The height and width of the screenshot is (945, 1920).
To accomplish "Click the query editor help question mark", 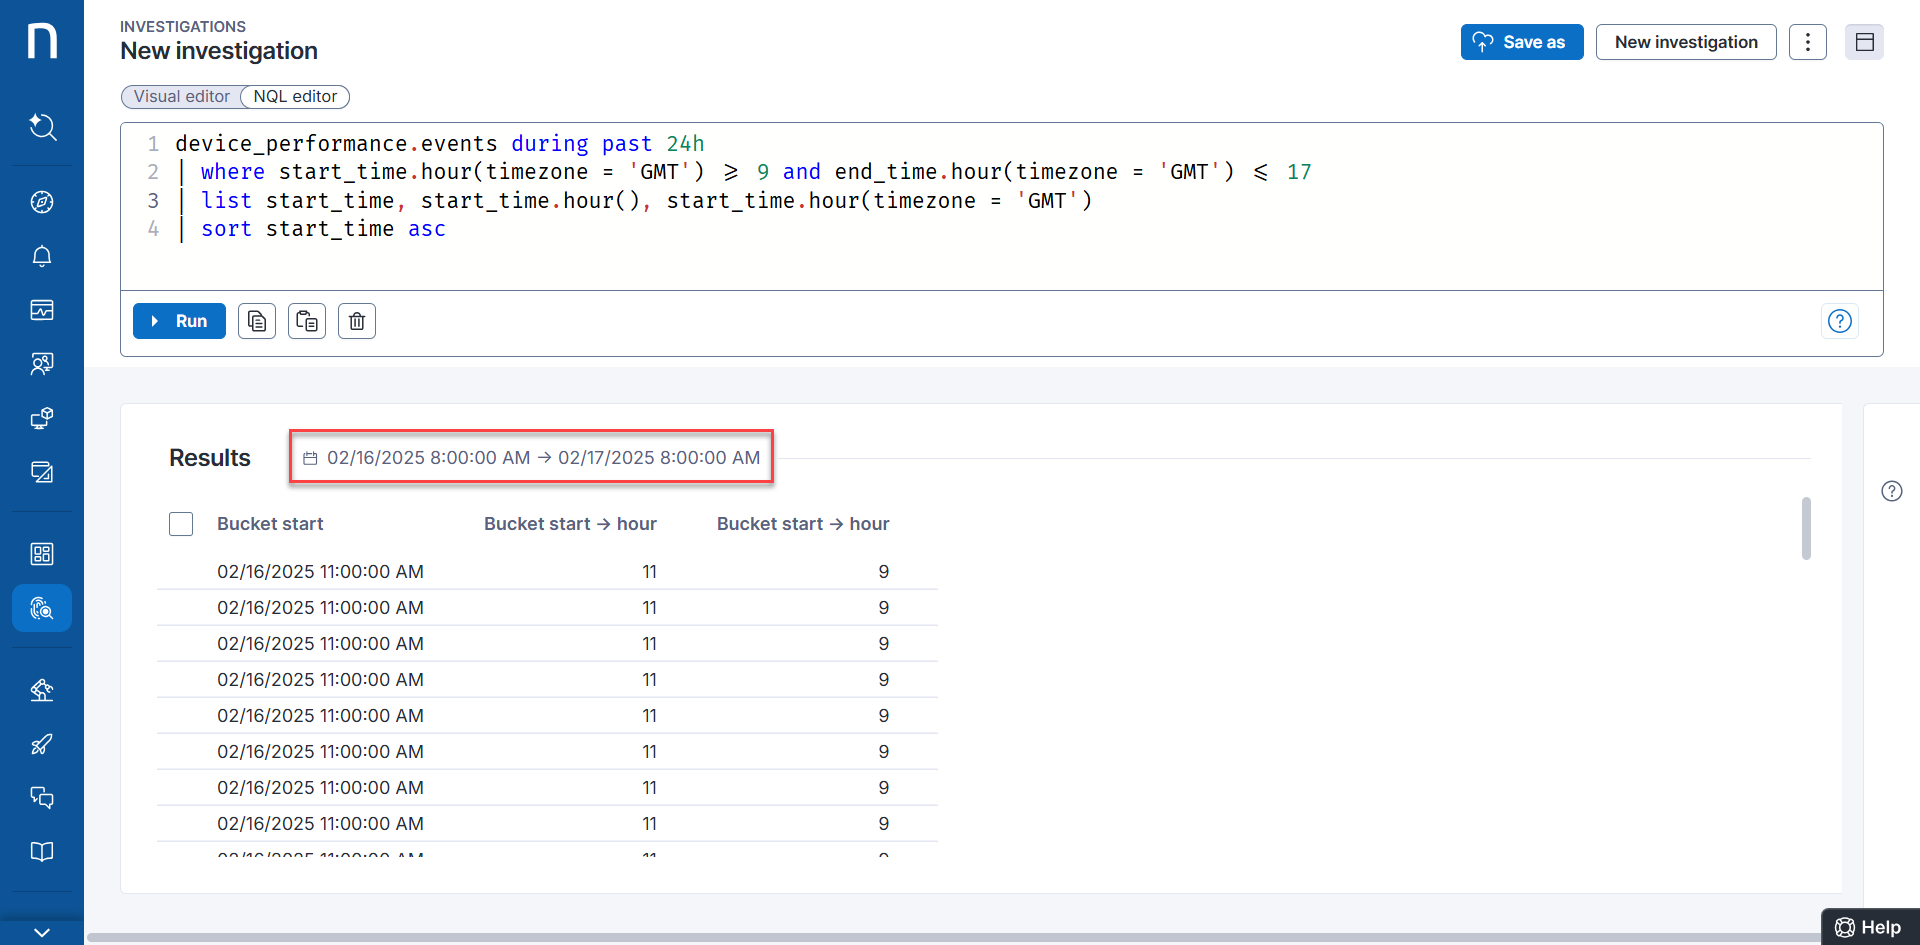I will pos(1839,321).
